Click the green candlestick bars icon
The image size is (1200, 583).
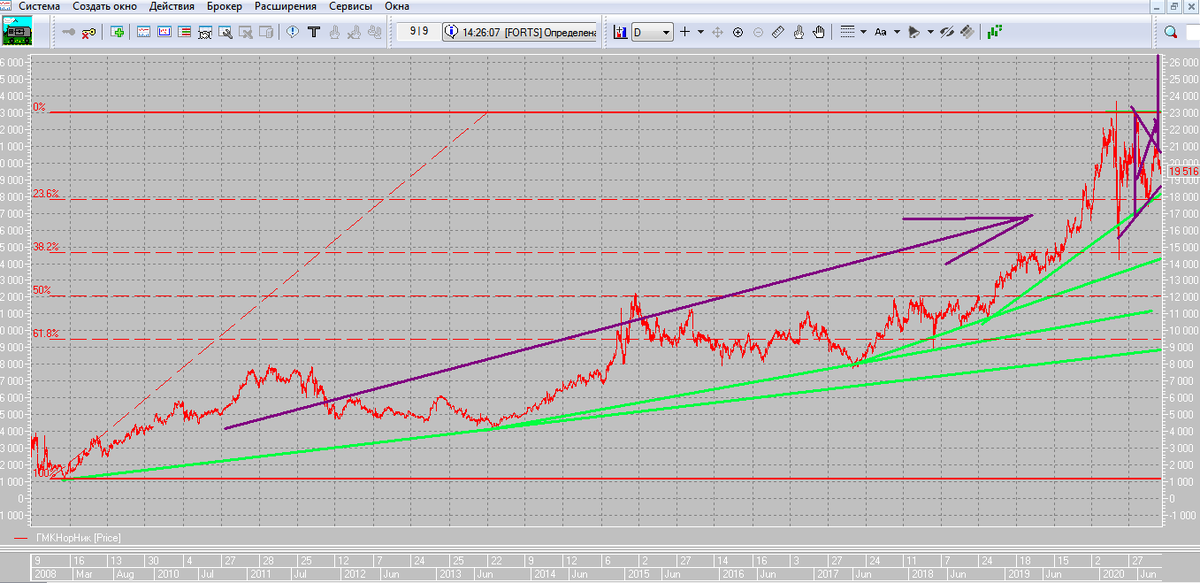[x=994, y=32]
